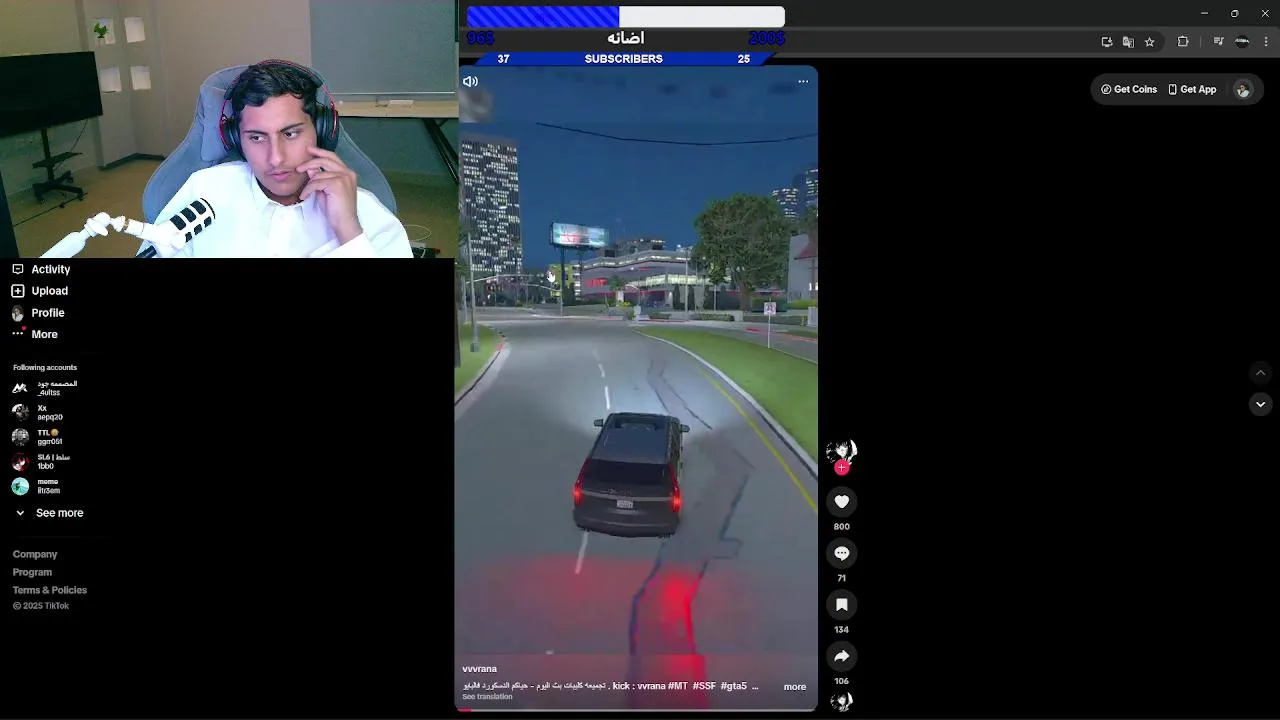Image resolution: width=1280 pixels, height=720 pixels.
Task: Expand the caption with more
Action: point(795,687)
